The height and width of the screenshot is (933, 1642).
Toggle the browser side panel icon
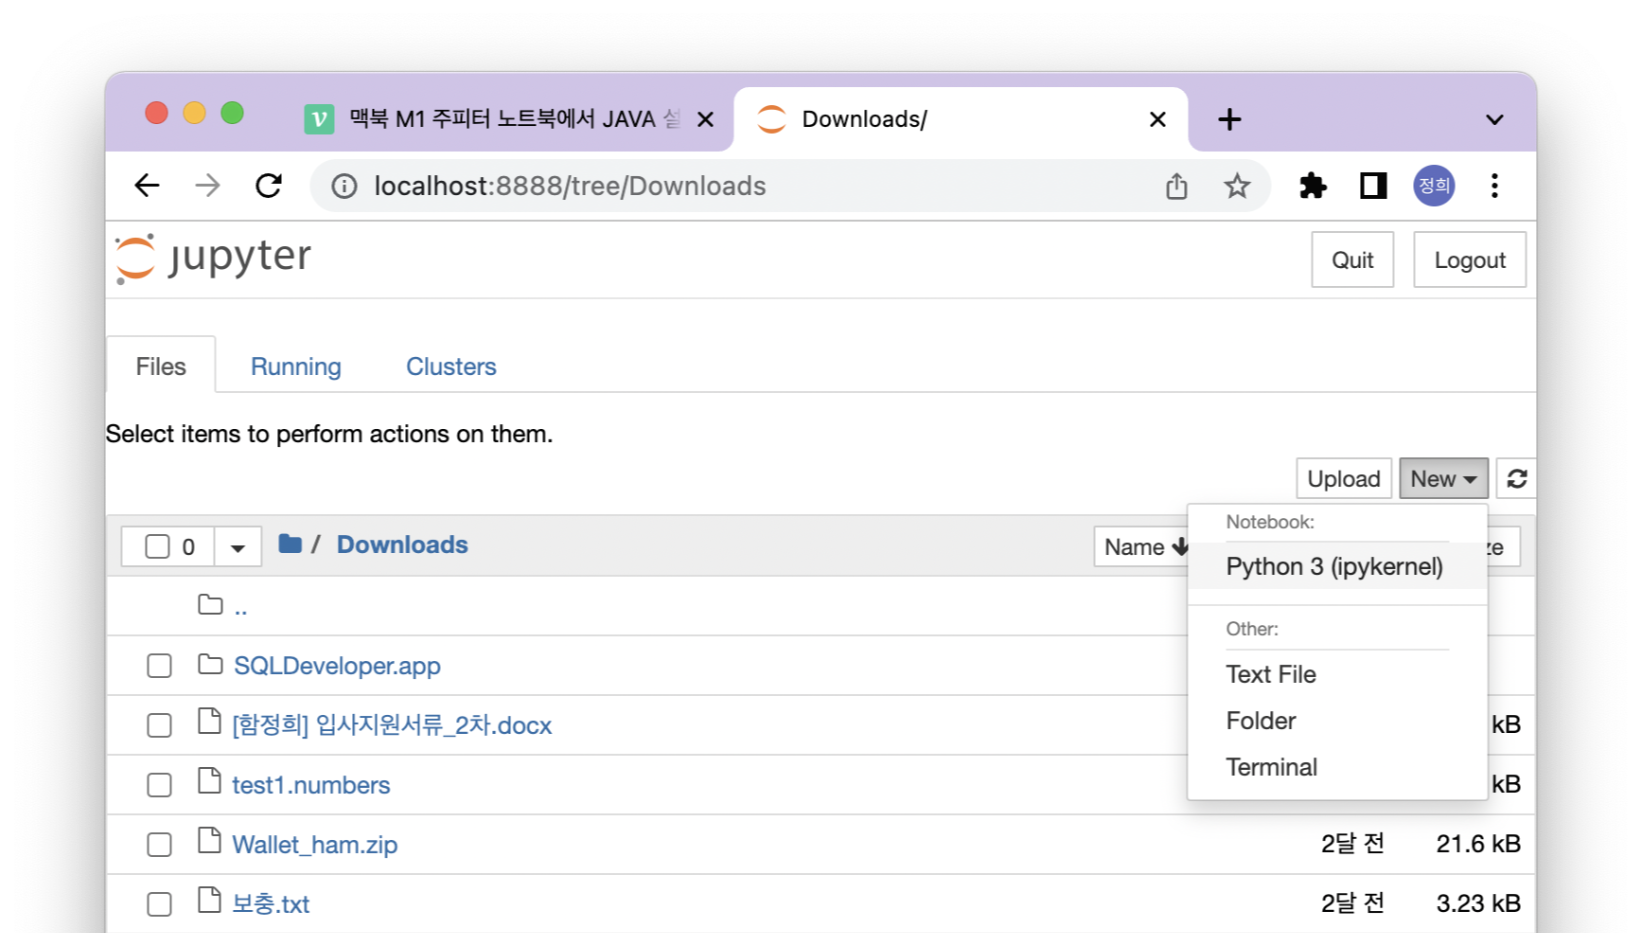point(1373,186)
